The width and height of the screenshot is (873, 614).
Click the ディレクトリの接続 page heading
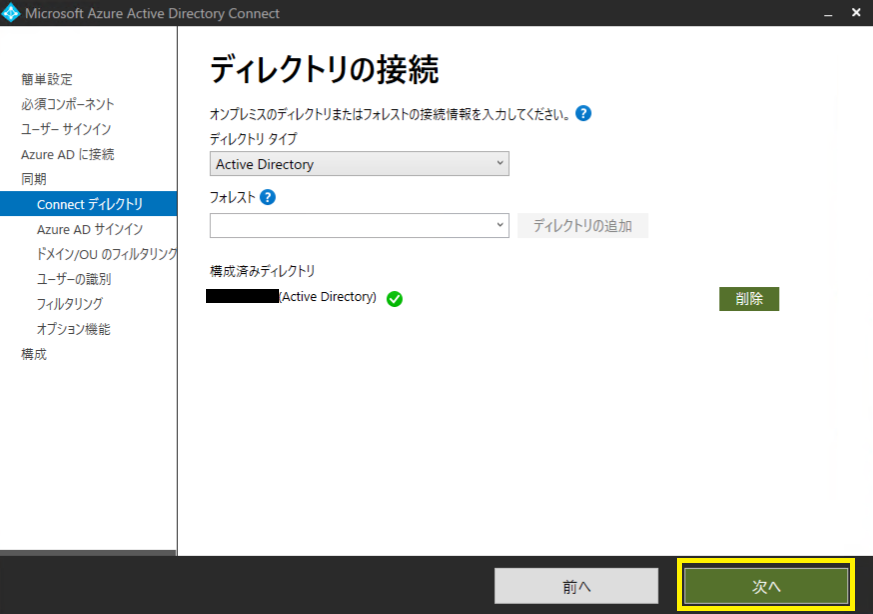click(324, 70)
